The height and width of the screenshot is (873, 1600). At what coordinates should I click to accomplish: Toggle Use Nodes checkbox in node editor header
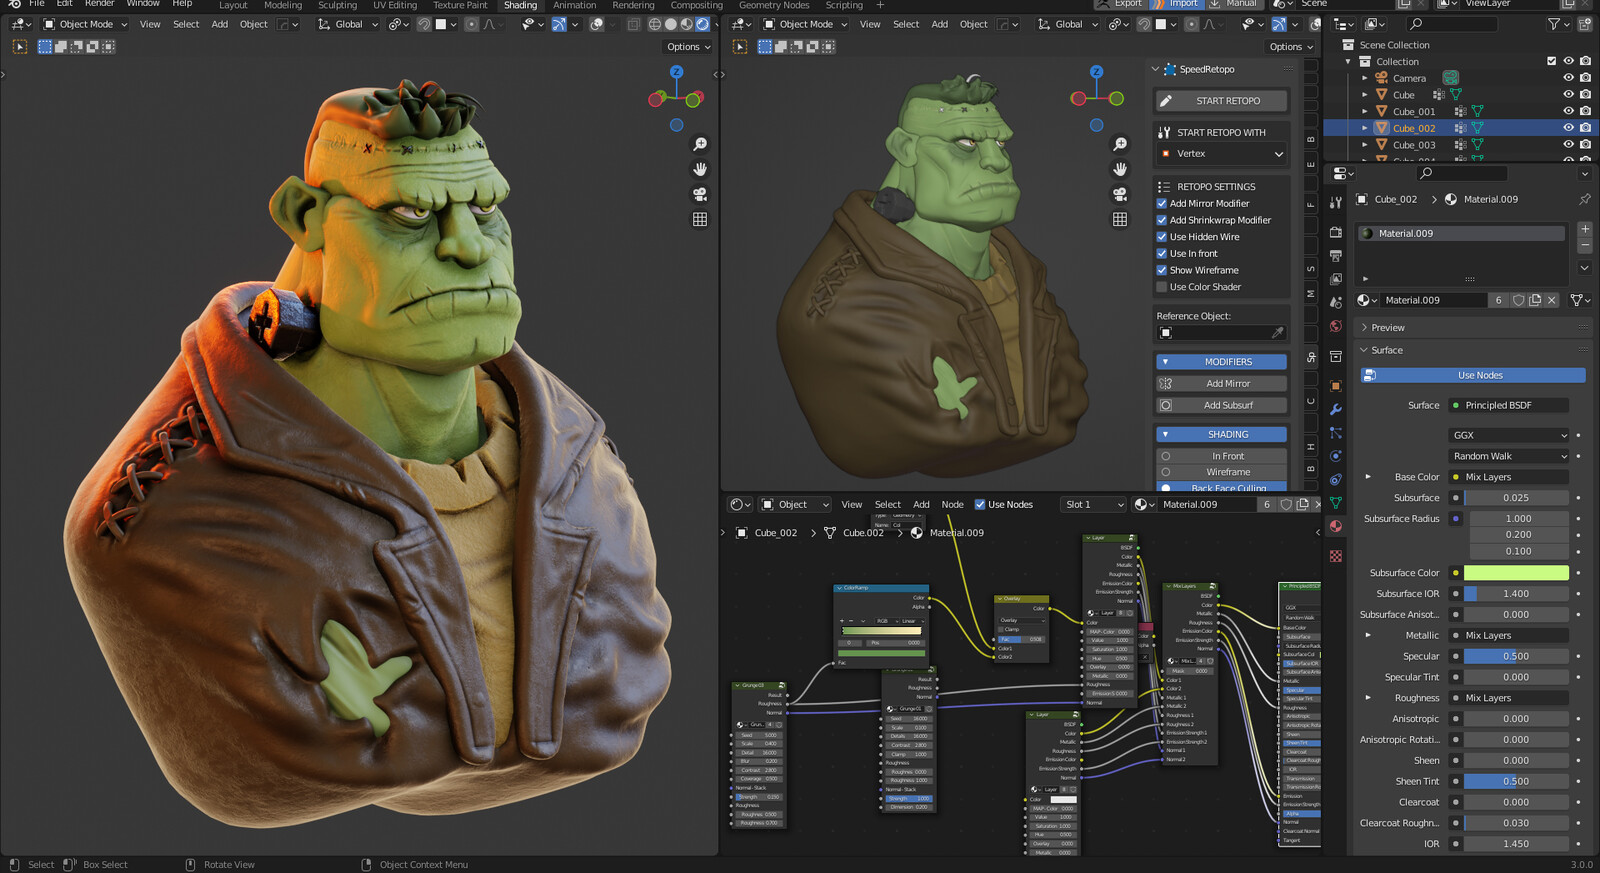980,504
